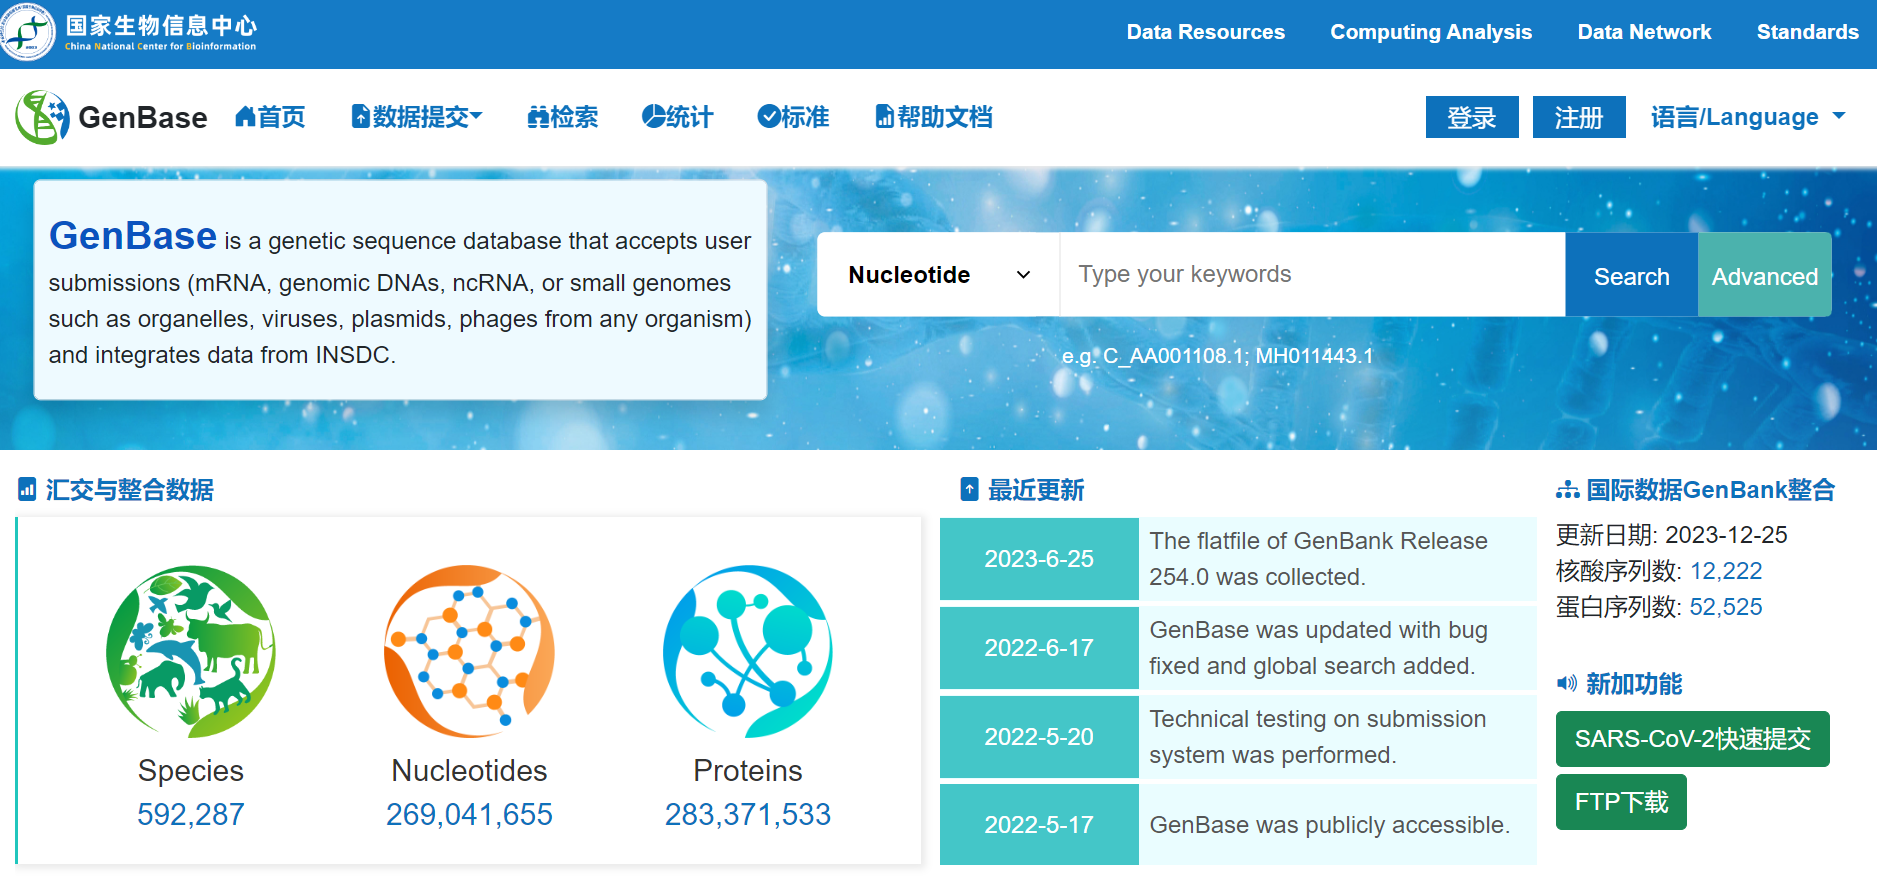Click the China National Center for Bioinformation logo
Image resolution: width=1877 pixels, height=881 pixels.
(x=28, y=32)
